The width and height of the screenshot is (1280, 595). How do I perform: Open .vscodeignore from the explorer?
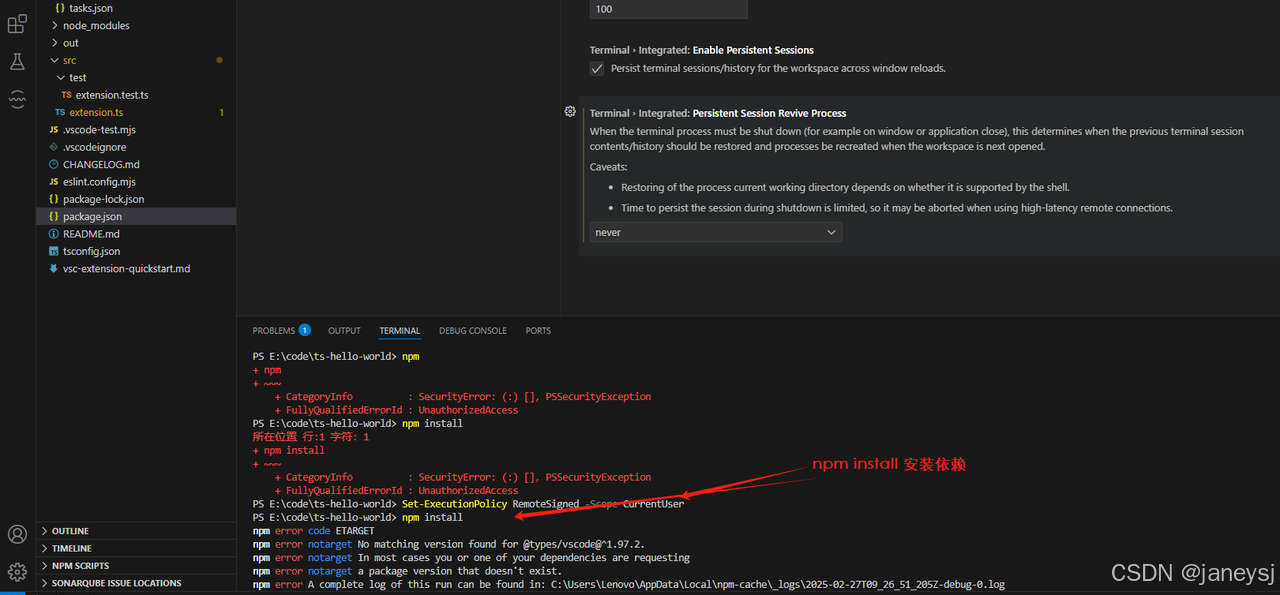(x=94, y=147)
